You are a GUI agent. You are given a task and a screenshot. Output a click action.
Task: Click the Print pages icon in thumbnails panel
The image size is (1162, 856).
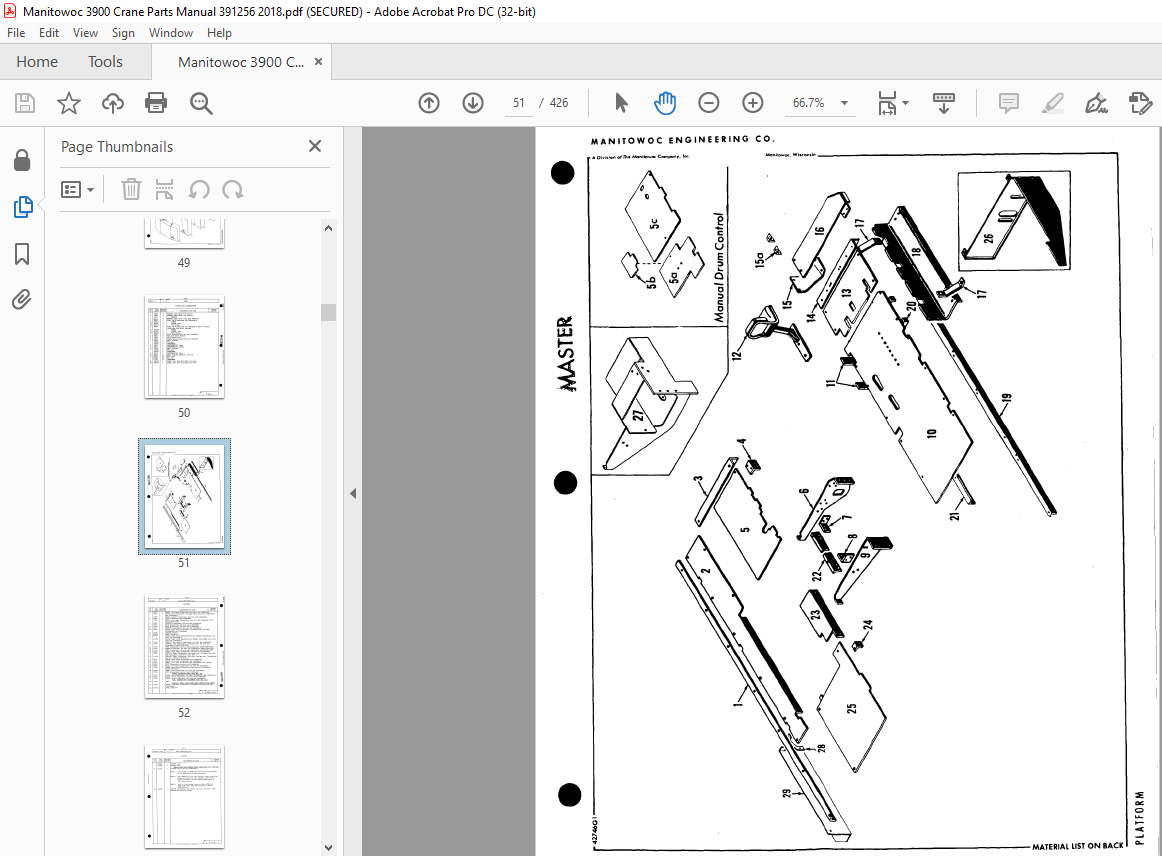[x=165, y=190]
